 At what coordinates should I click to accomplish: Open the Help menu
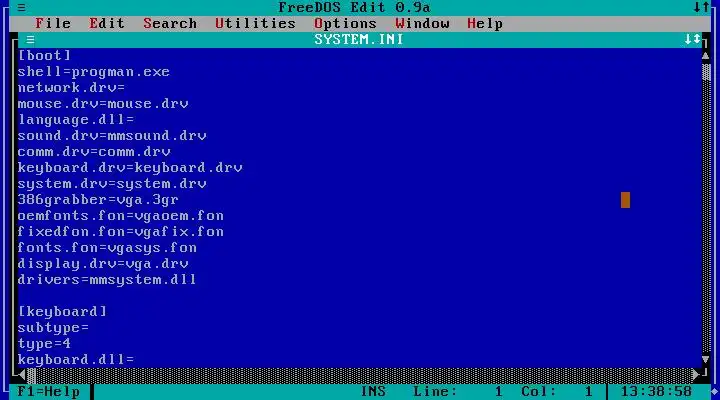(x=485, y=23)
